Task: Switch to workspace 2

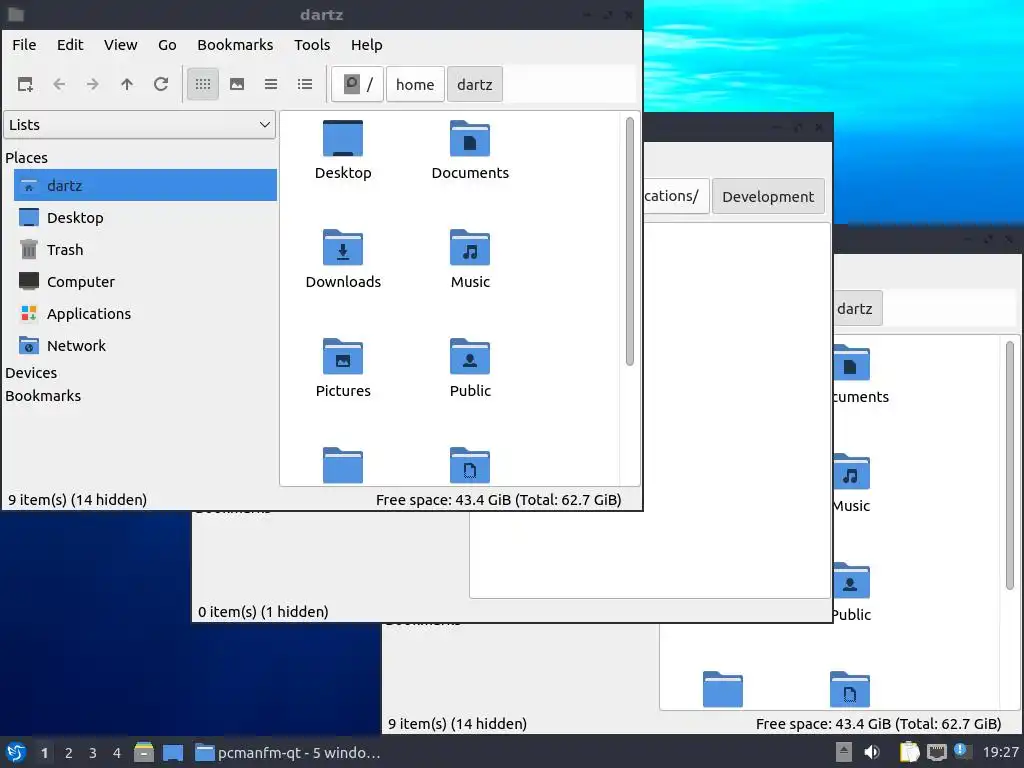Action: (x=69, y=753)
